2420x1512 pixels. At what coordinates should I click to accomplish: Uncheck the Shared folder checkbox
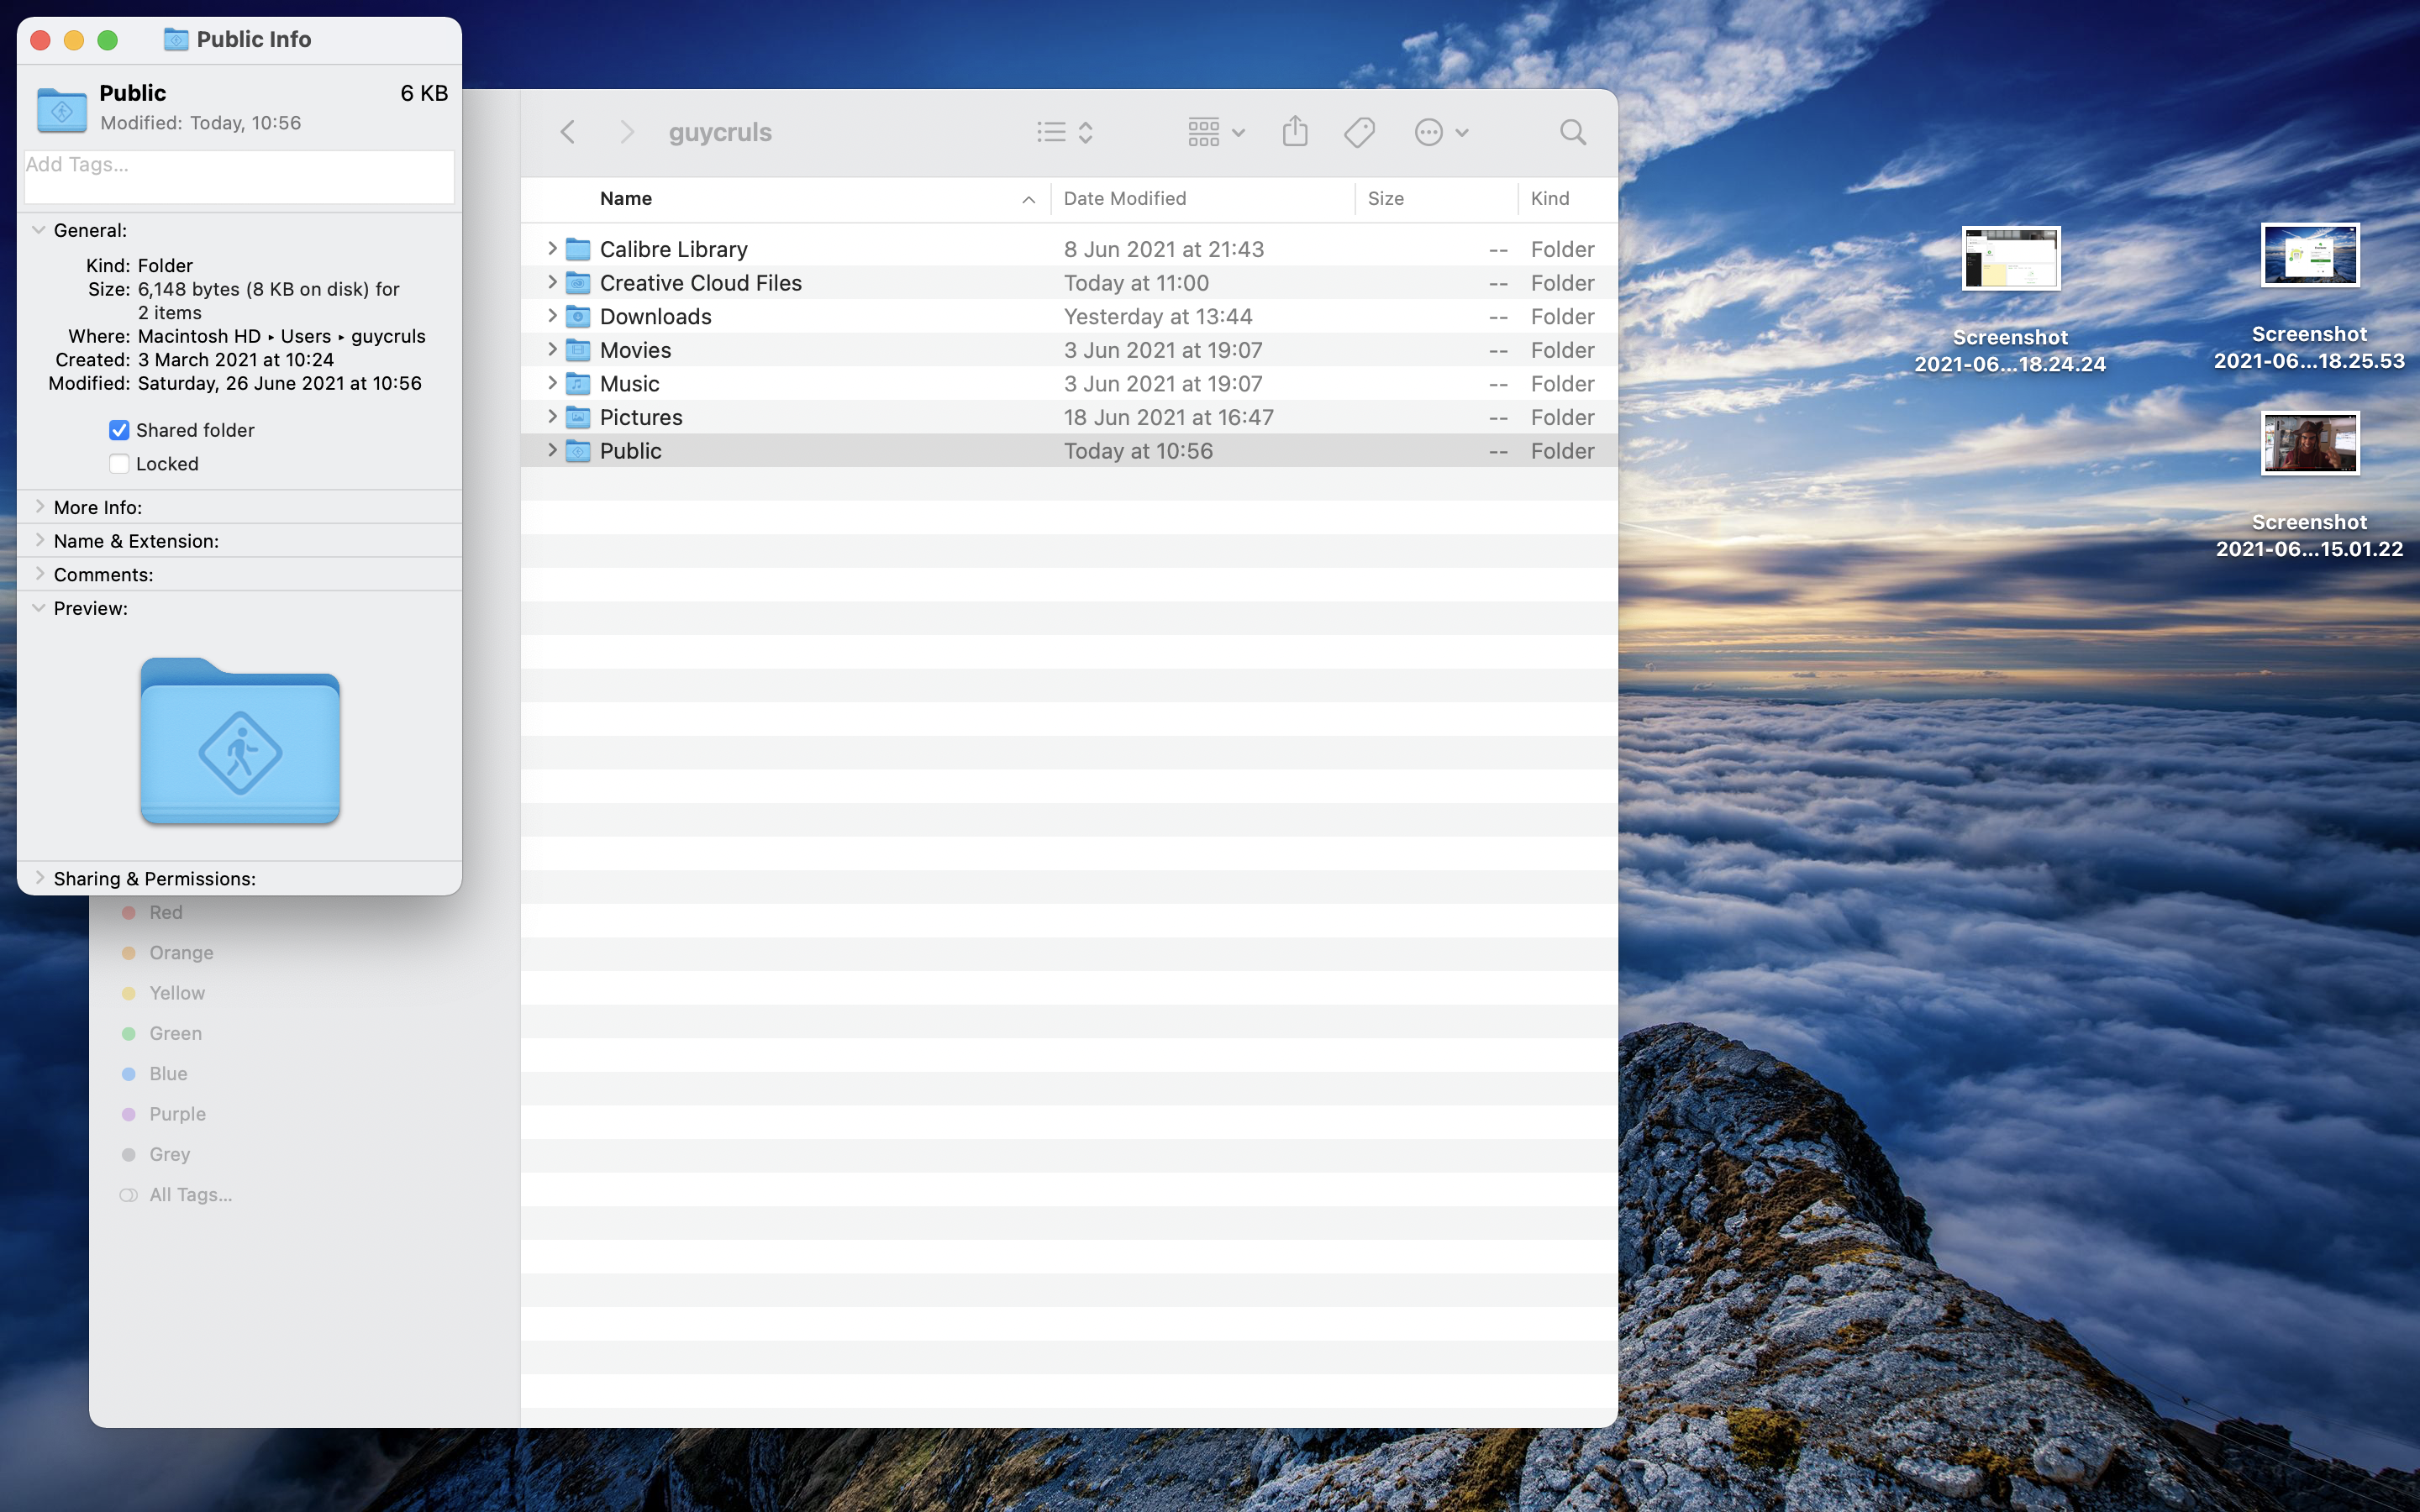[x=119, y=430]
